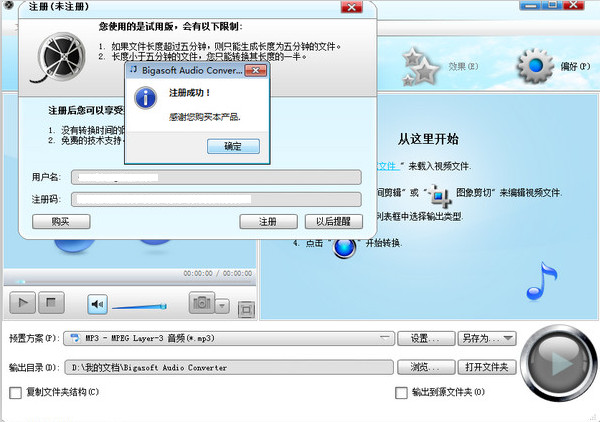The image size is (600, 422).
Task: Click the blue music note icon
Action: (x=541, y=281)
